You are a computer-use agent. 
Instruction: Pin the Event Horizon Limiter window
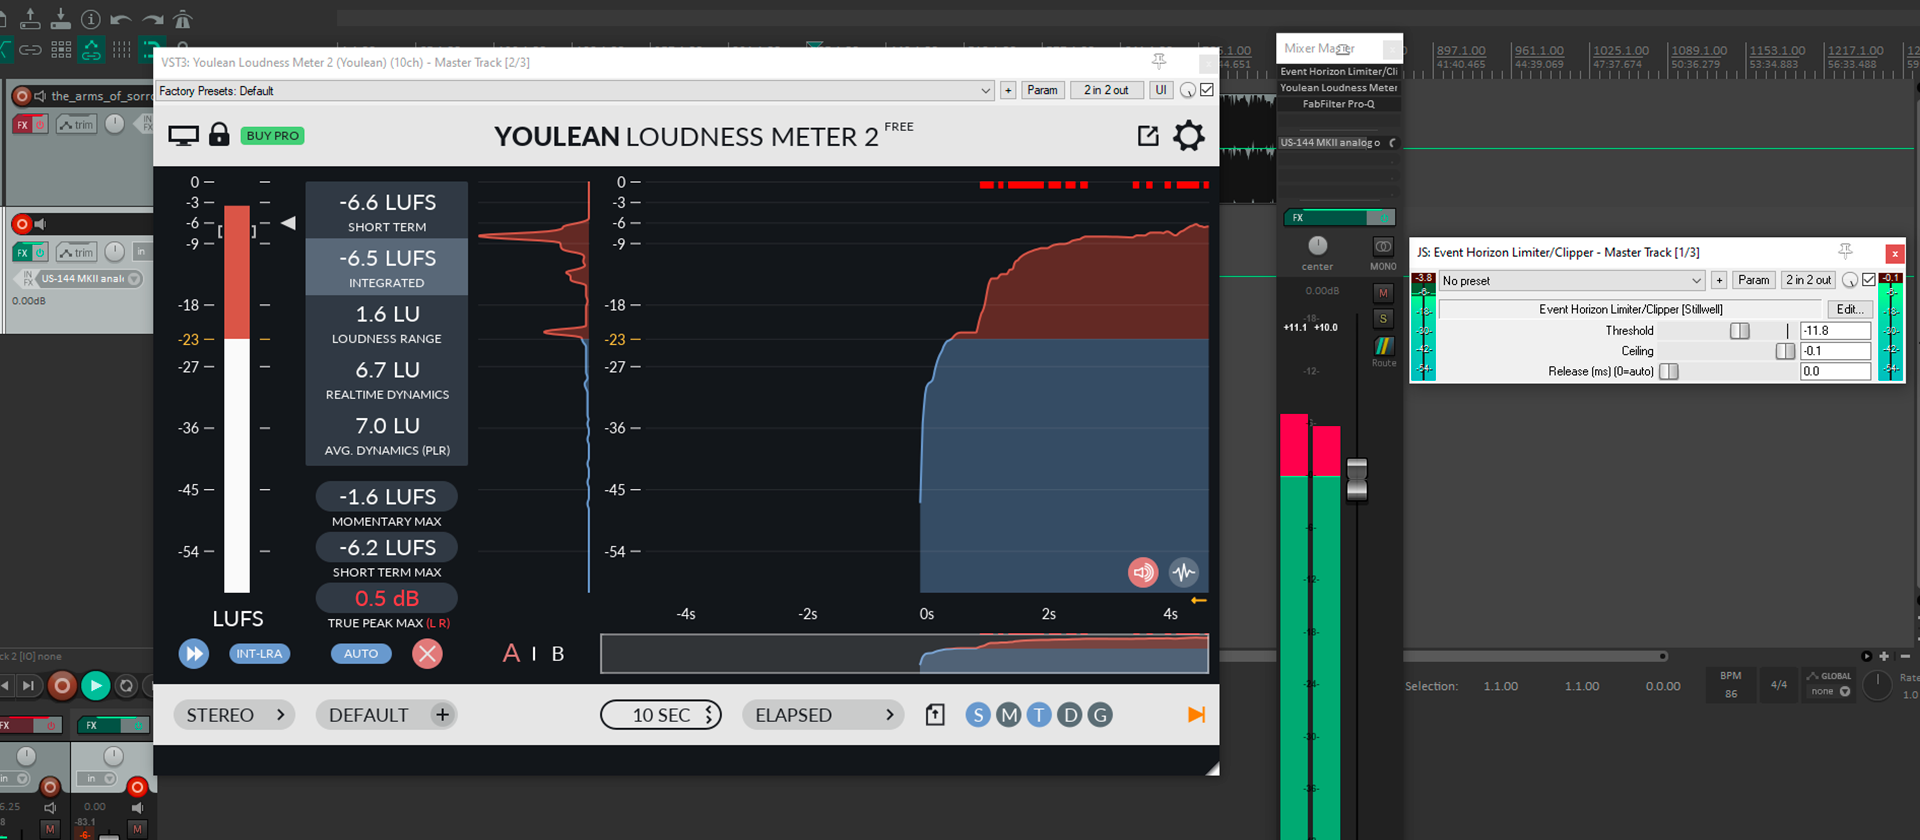[x=1845, y=252]
